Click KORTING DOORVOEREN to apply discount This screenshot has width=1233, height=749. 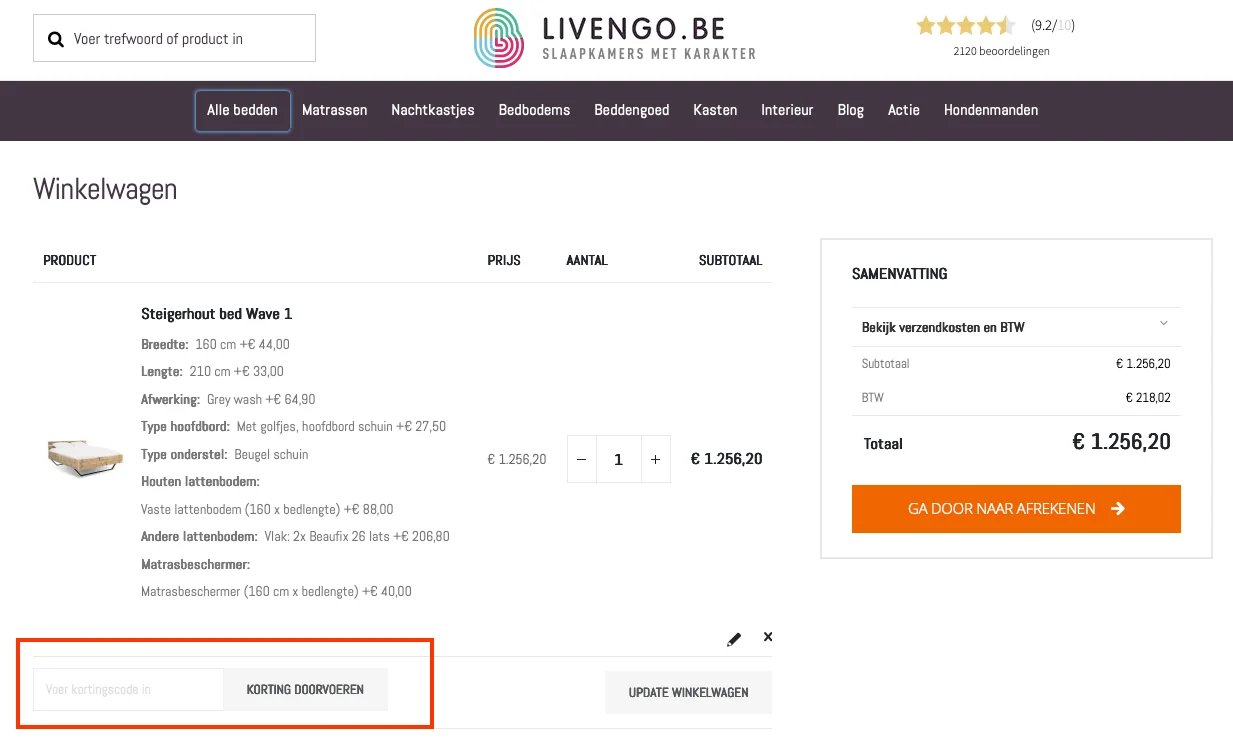[305, 689]
